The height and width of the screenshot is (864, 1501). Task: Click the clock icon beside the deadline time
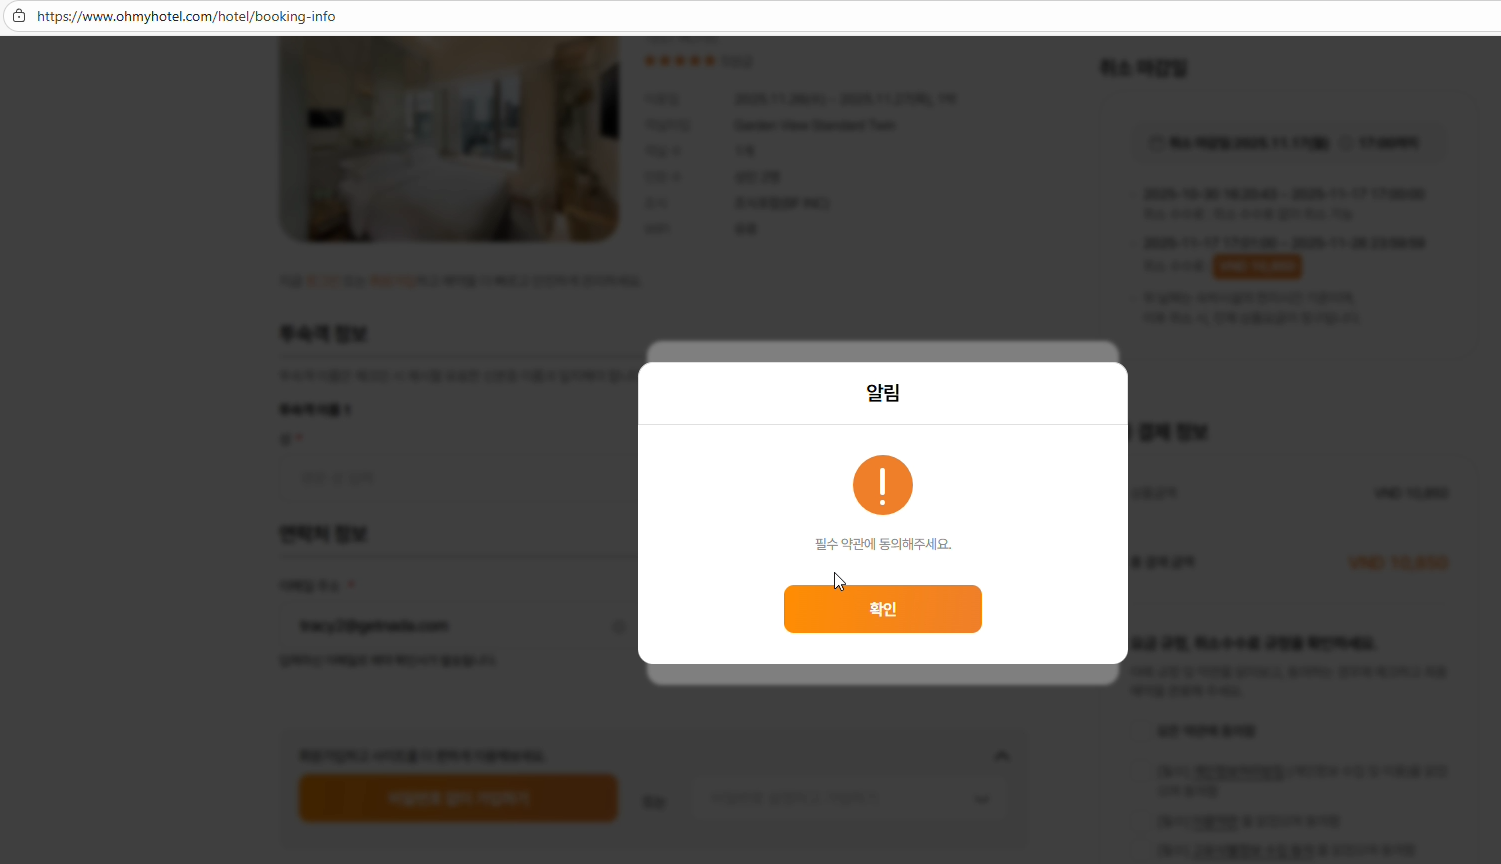pos(1346,143)
